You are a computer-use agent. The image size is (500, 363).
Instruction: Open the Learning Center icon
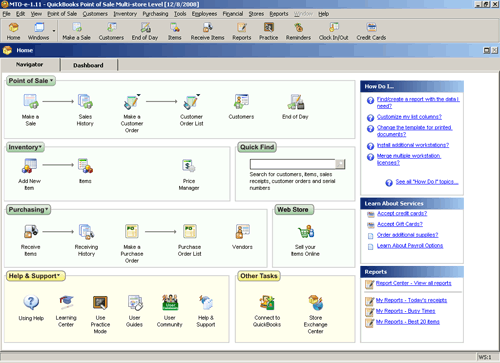pos(66,302)
